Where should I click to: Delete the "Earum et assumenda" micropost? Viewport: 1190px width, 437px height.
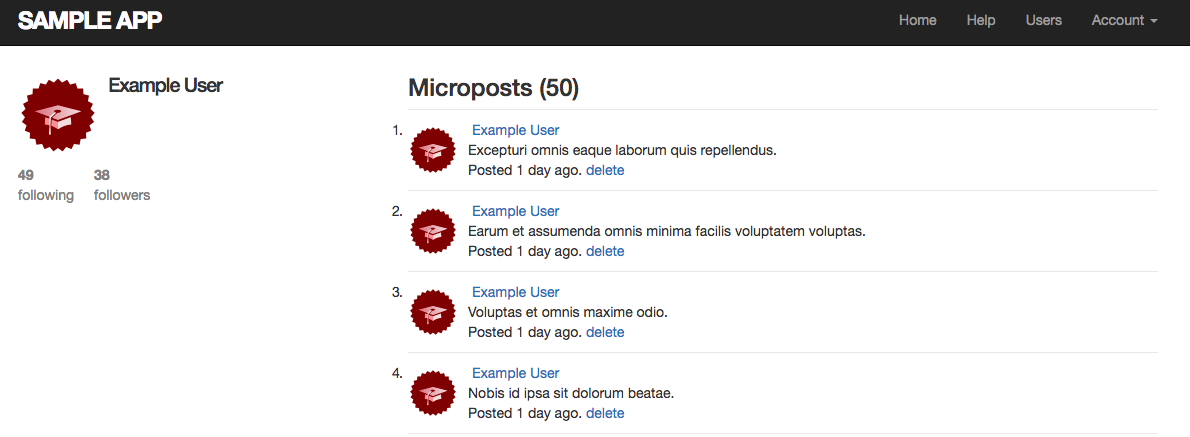[x=605, y=251]
